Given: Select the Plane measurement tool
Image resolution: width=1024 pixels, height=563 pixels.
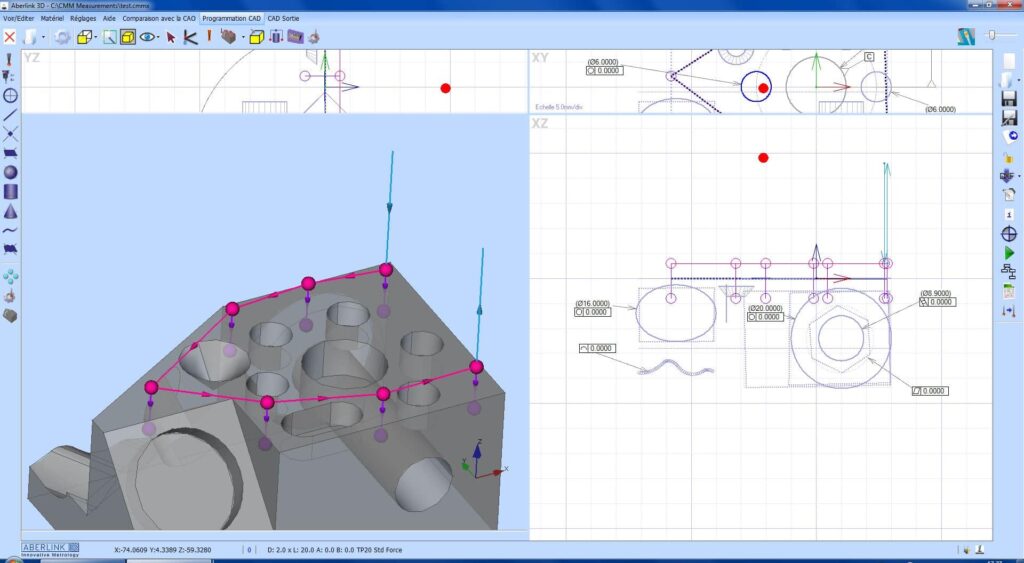Looking at the screenshot, I should tap(10, 153).
